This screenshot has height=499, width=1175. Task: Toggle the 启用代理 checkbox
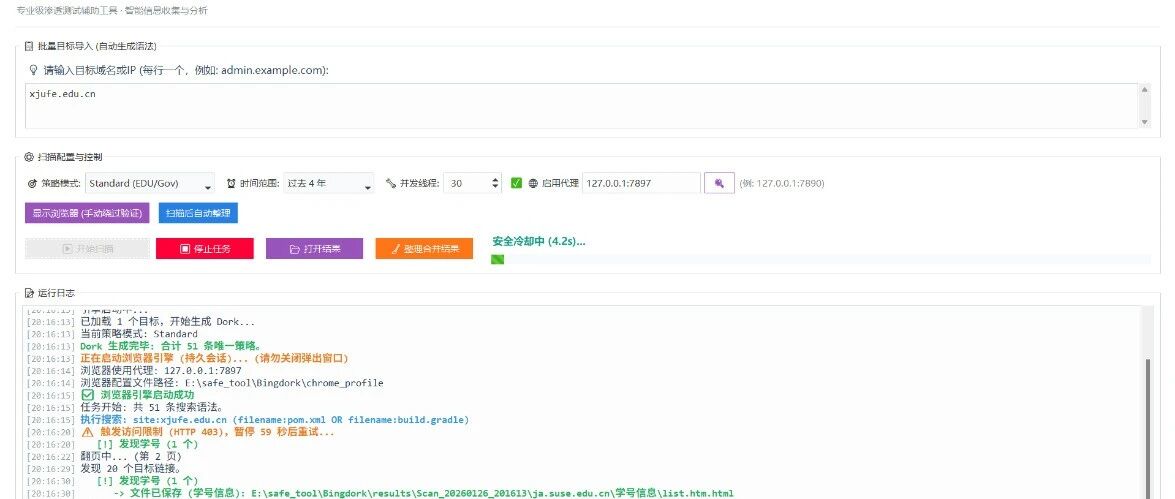click(x=516, y=183)
